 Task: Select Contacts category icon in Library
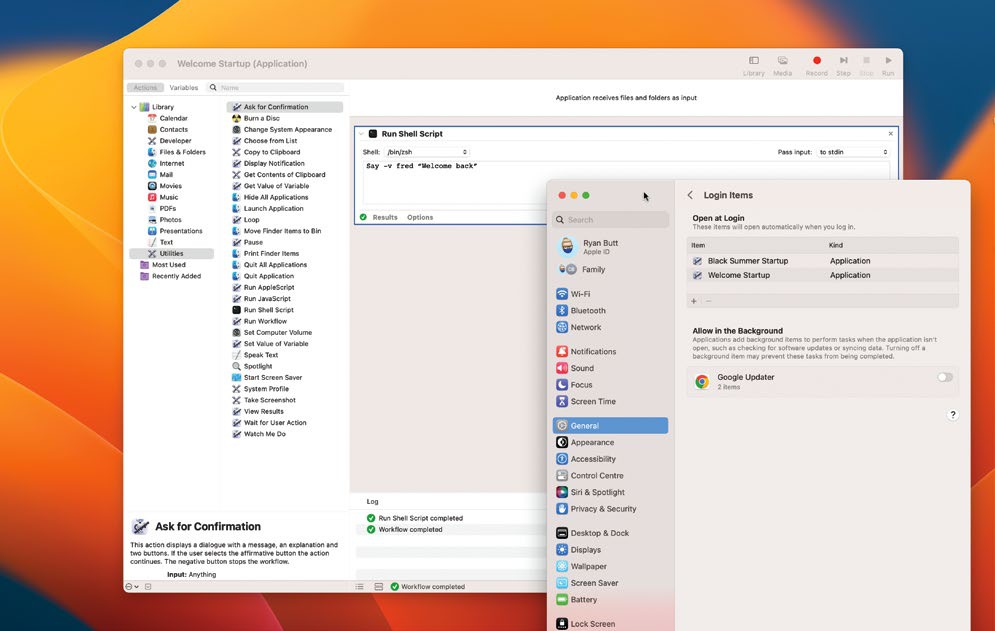point(152,130)
